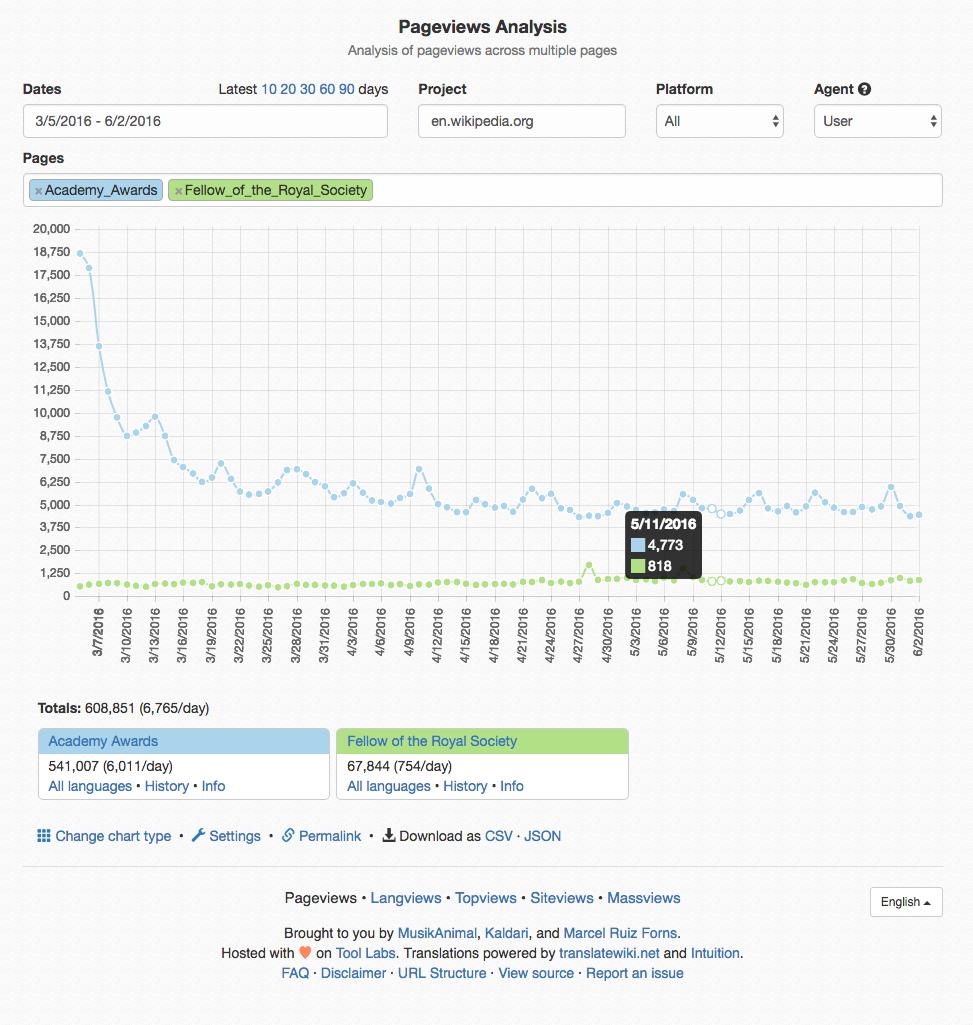The height and width of the screenshot is (1025, 973).
Task: Expand the English language selector
Action: 905,902
